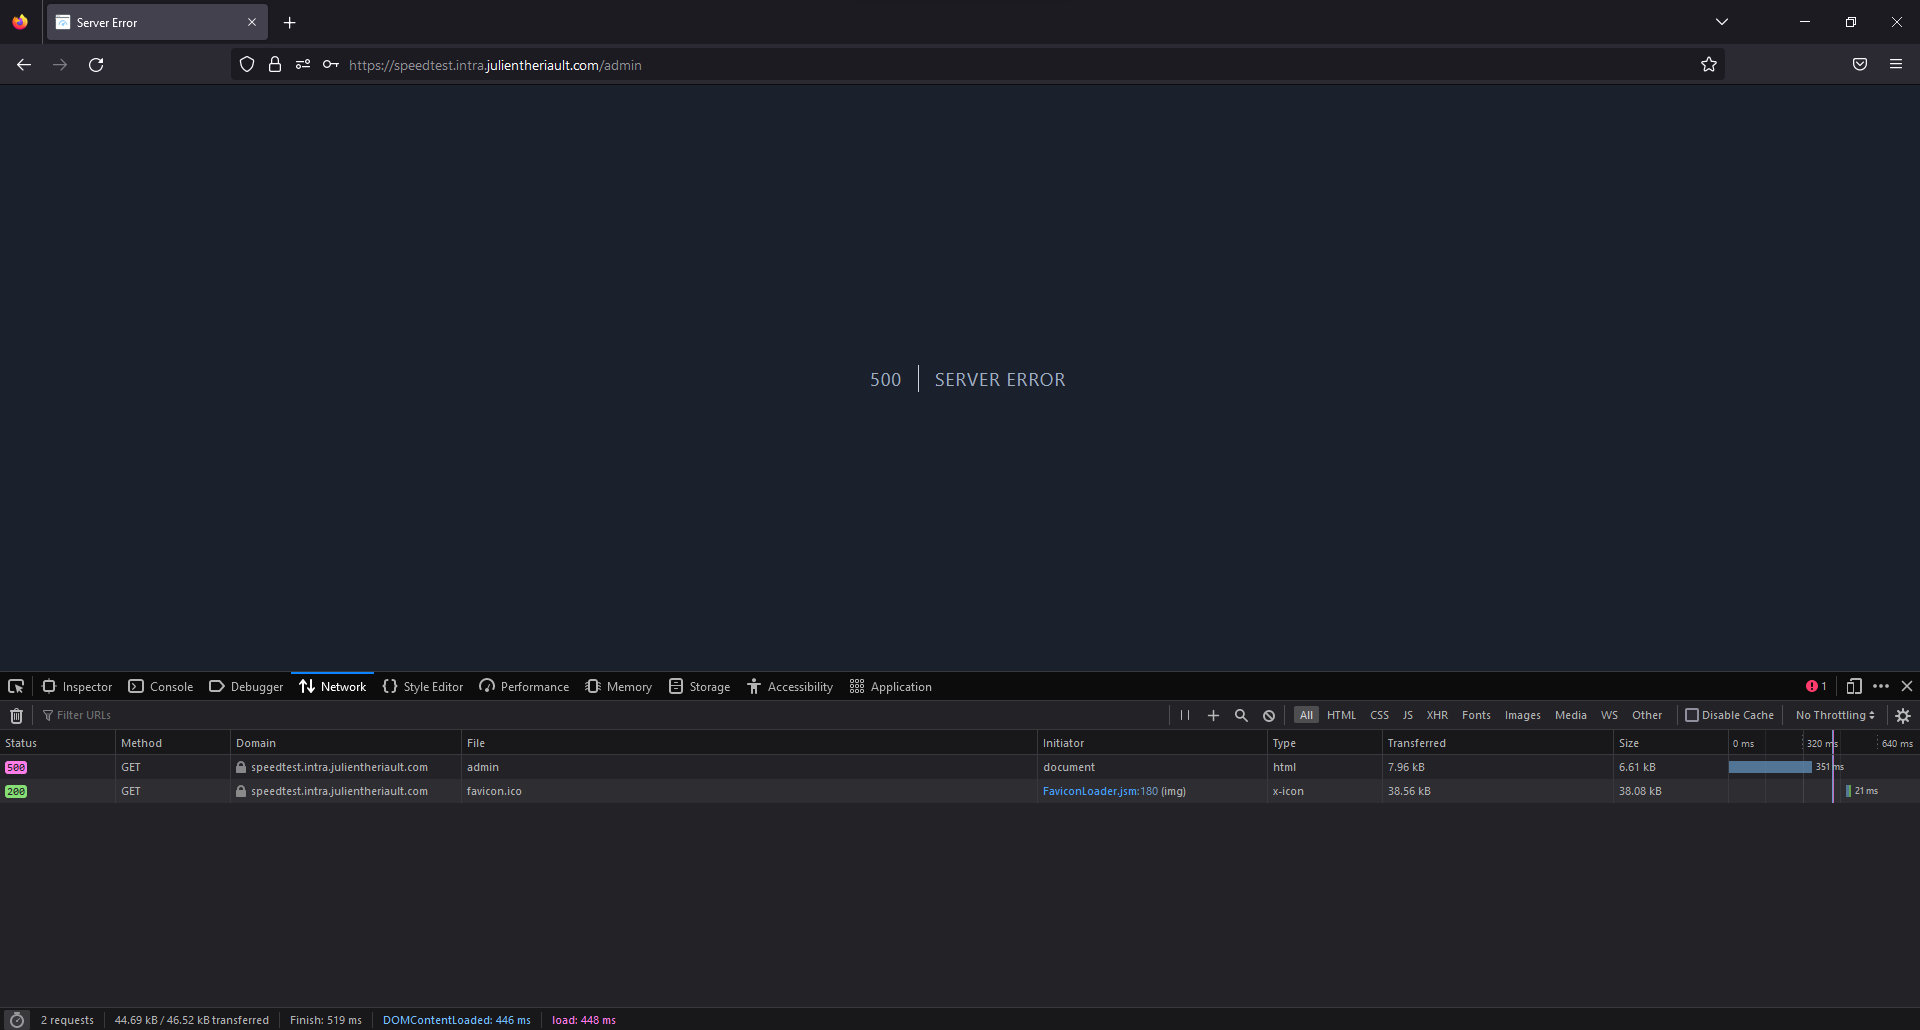Activate the element picker tool
This screenshot has height=1030, width=1920.
(16, 687)
